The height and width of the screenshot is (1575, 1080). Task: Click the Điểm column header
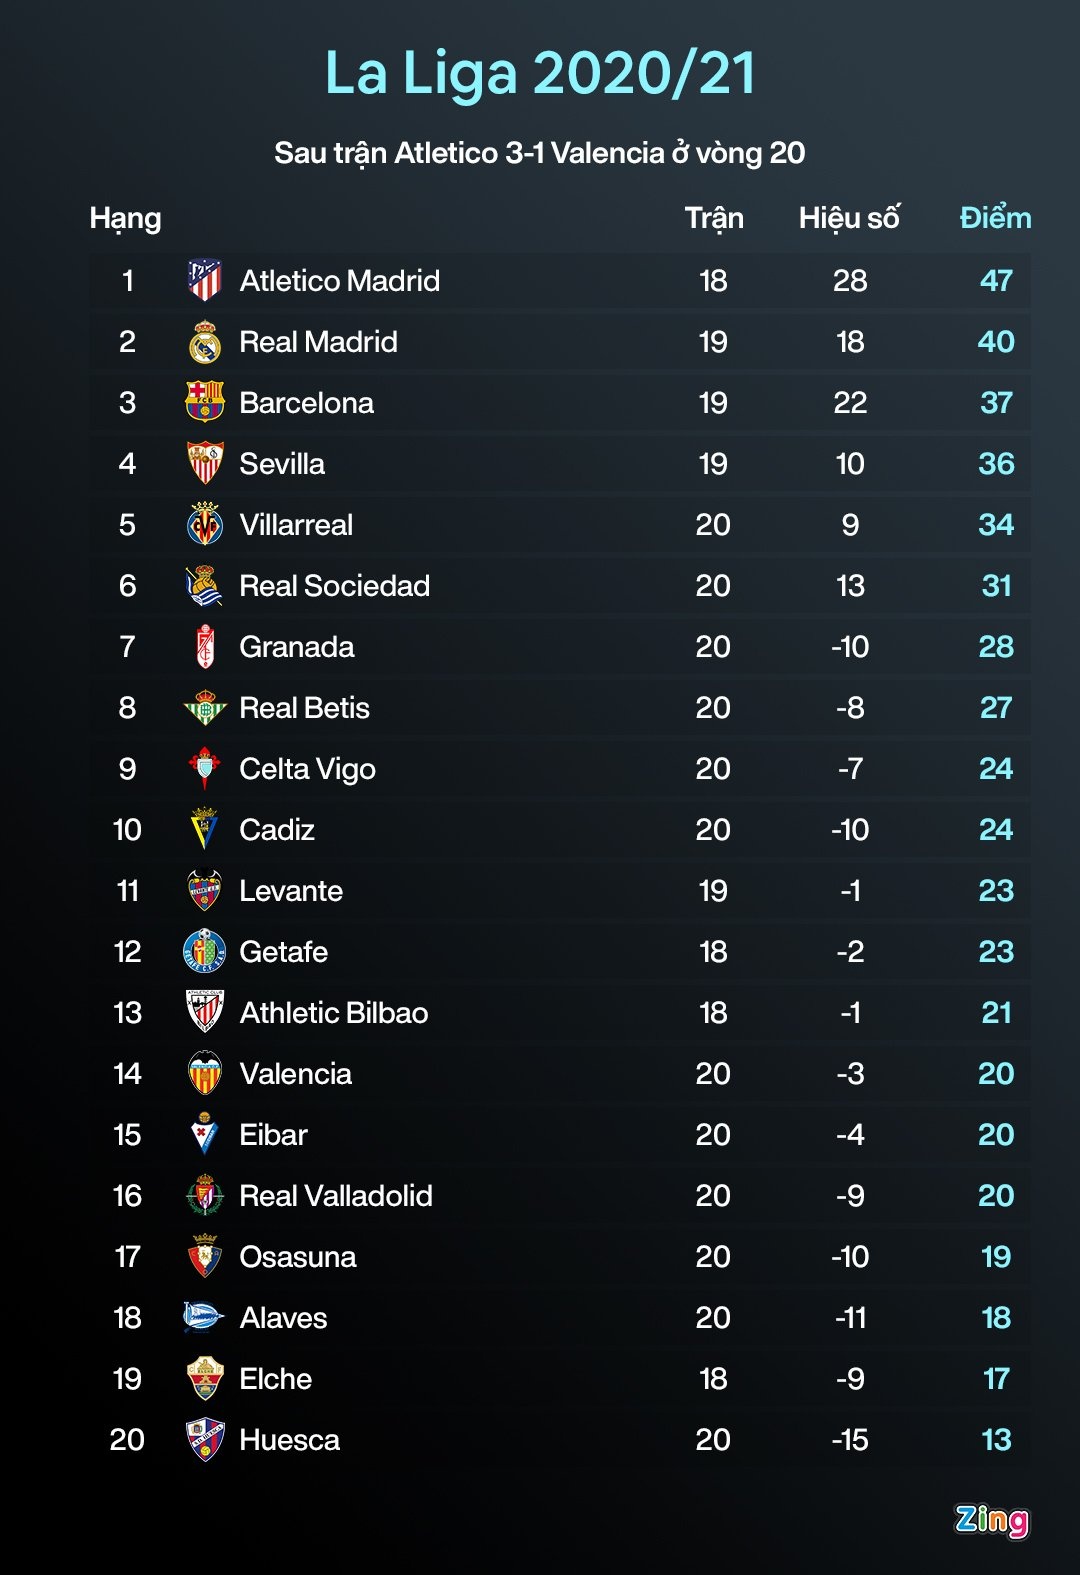point(995,218)
